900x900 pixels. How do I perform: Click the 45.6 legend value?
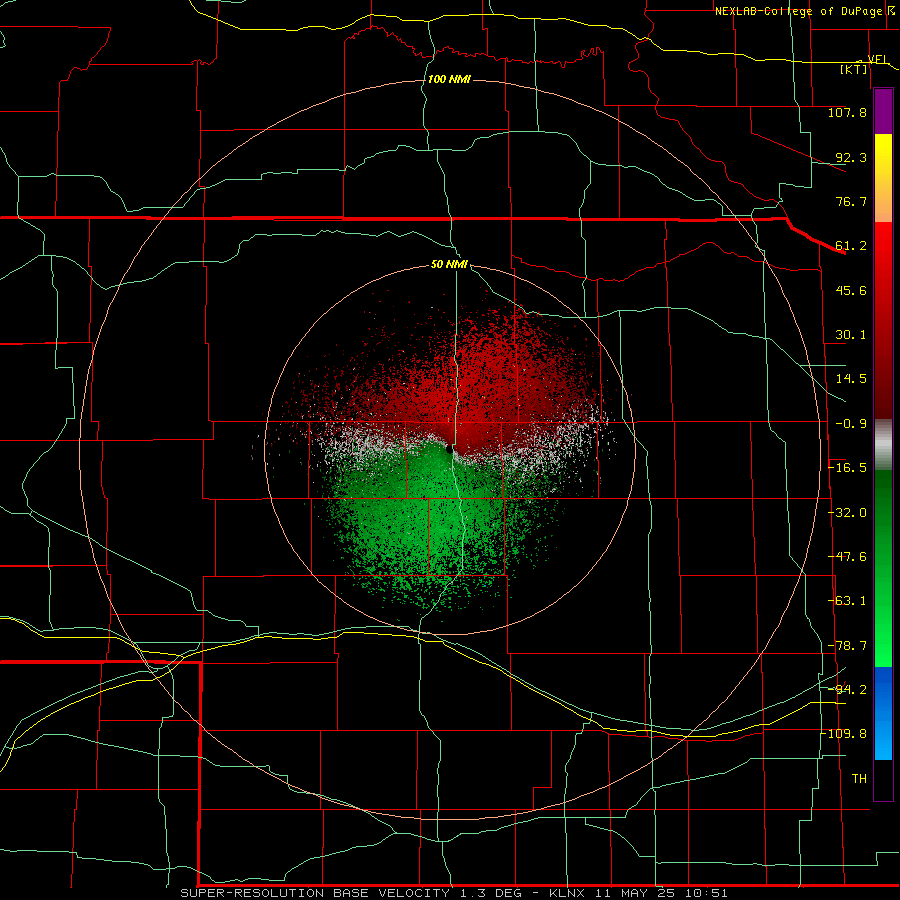851,290
